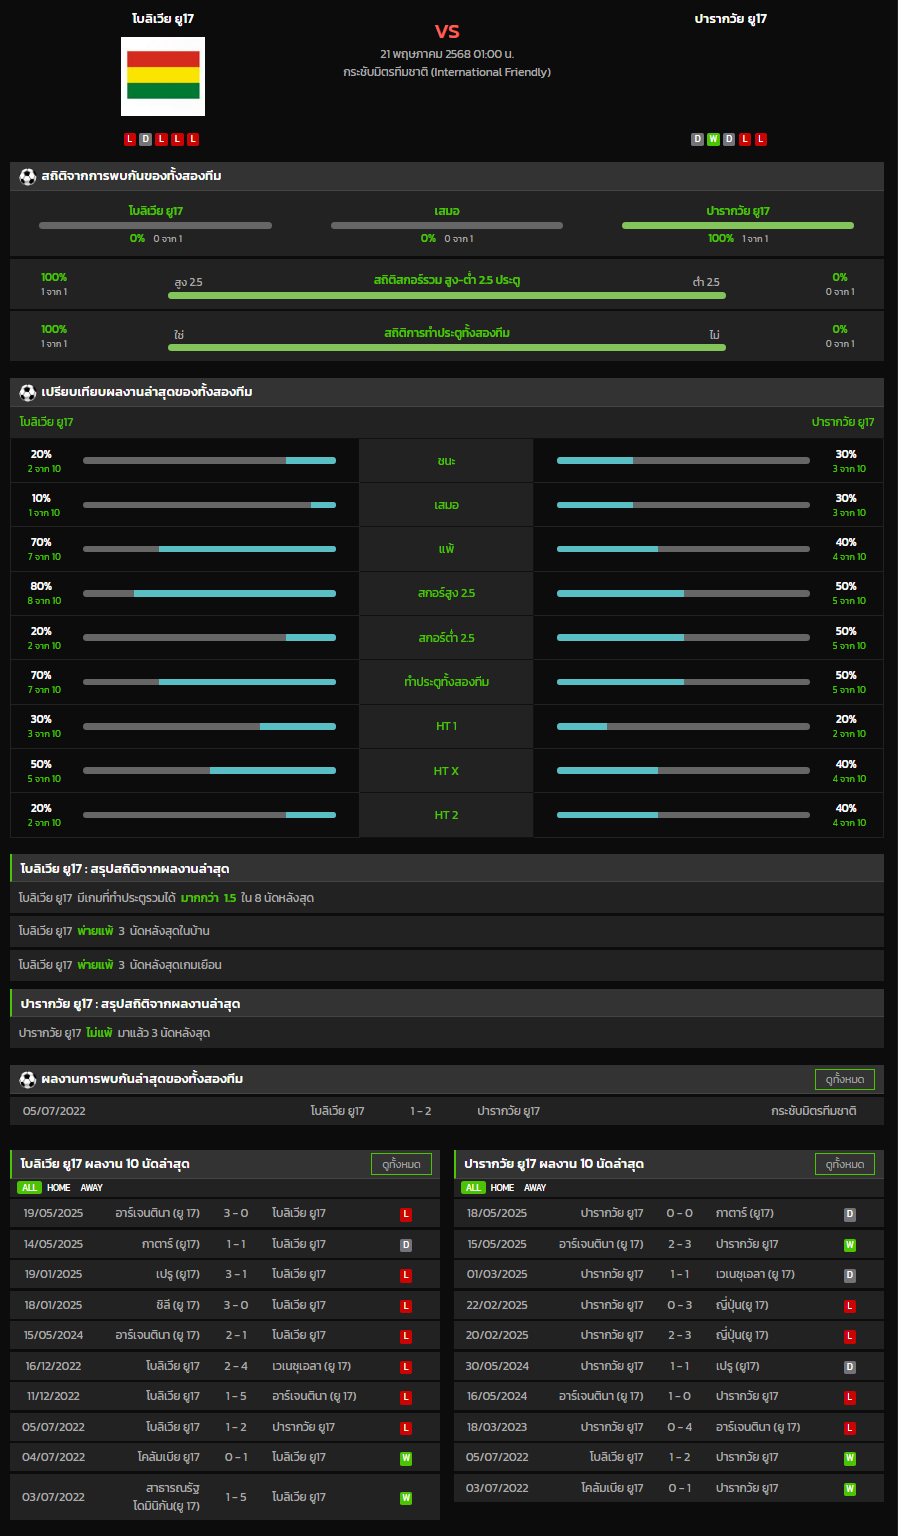Image resolution: width=898 pixels, height=1536 pixels.
Task: Click the head-to-head 1 - 2 score from 05/07/2022
Action: (421, 1111)
